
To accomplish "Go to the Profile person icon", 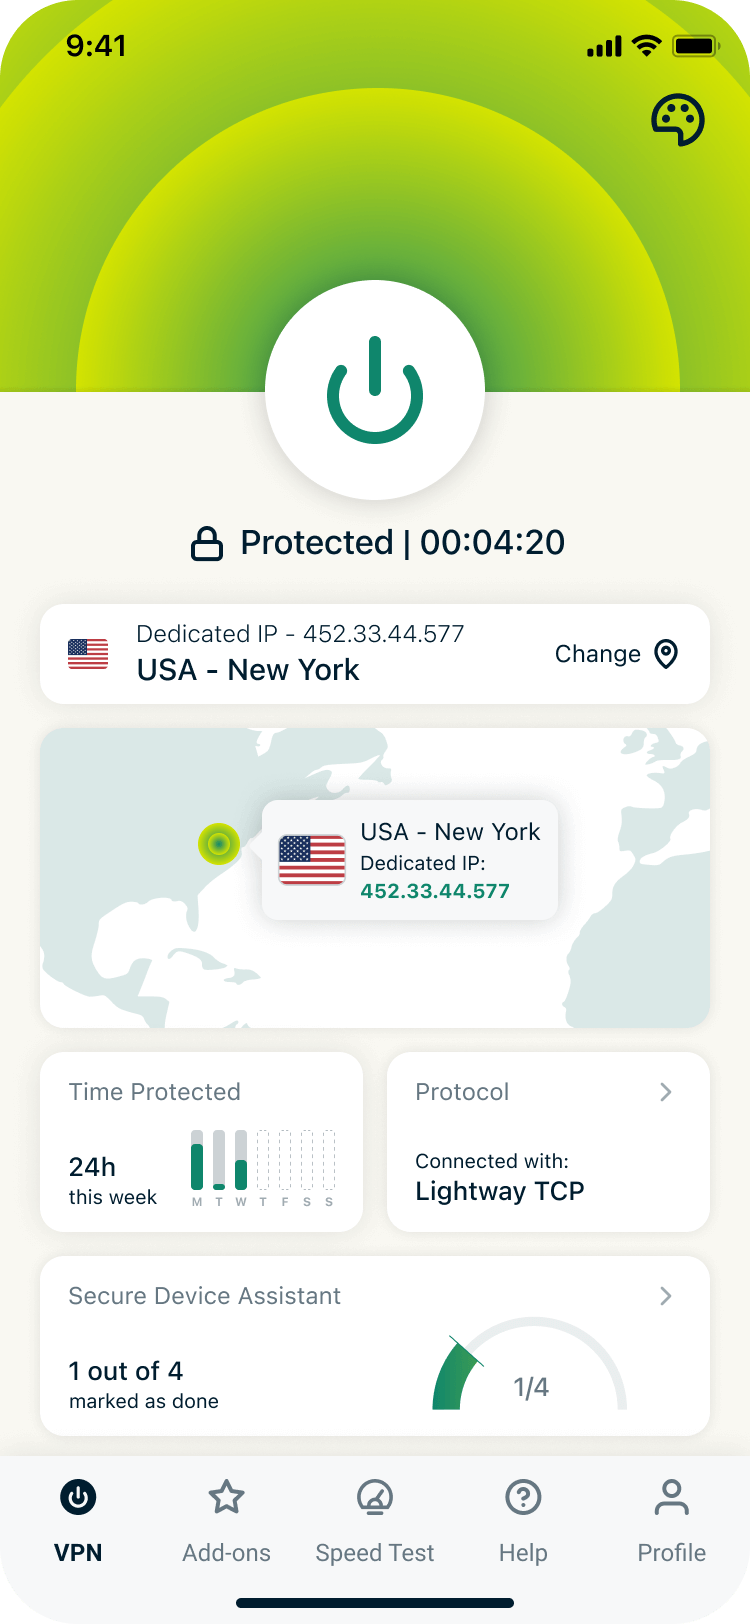I will [672, 1498].
